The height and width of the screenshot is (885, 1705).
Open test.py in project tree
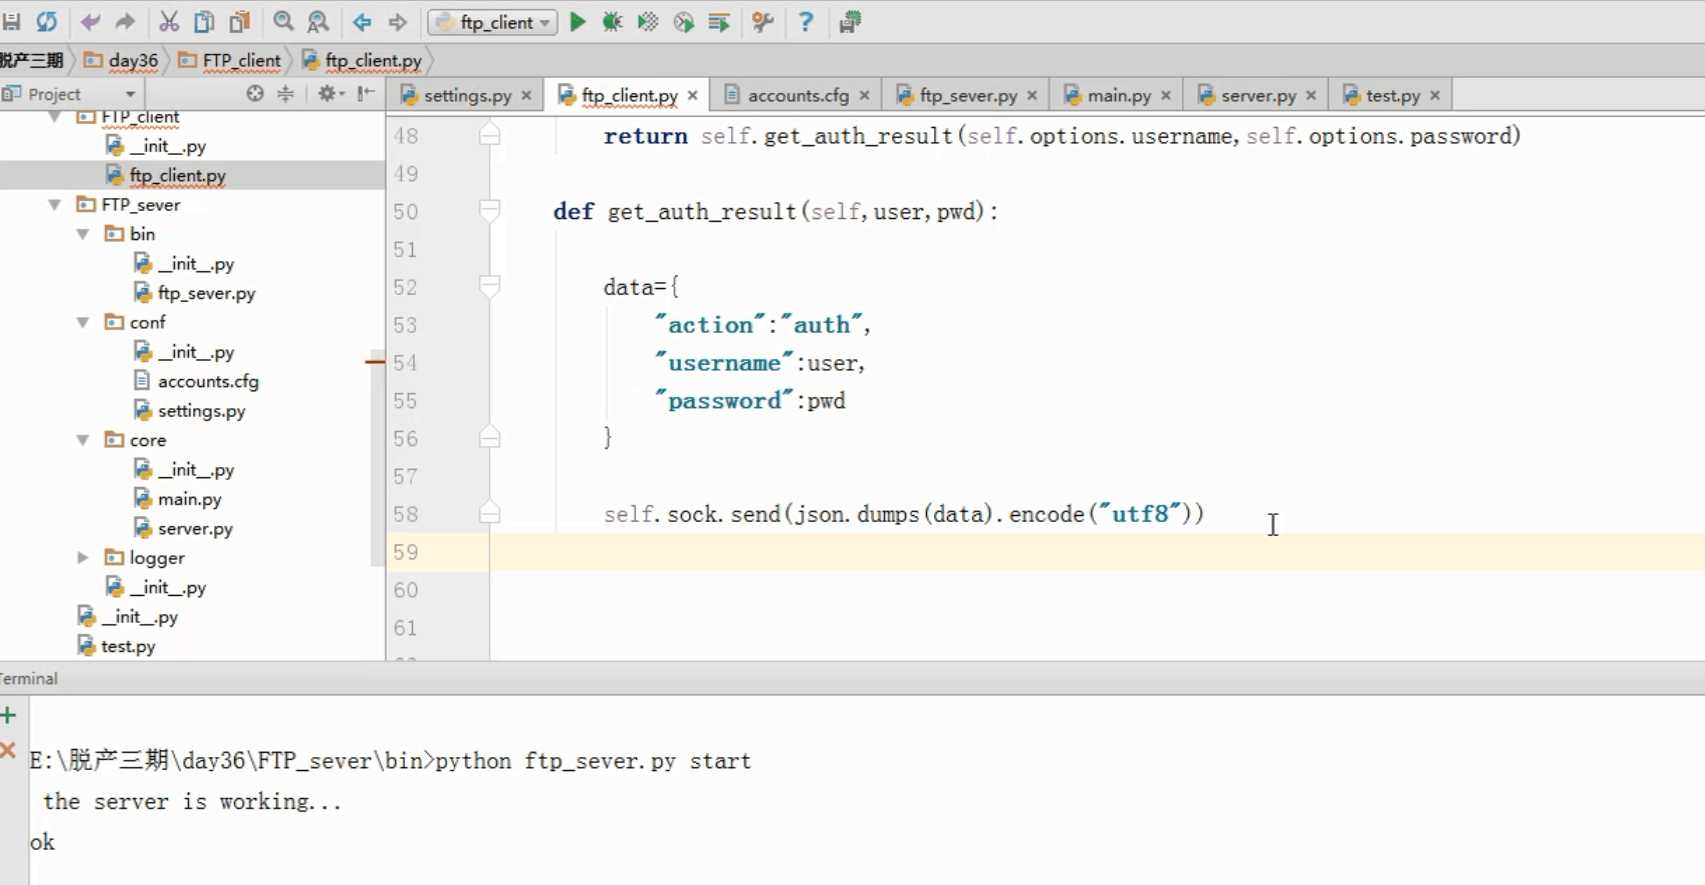pyautogui.click(x=128, y=646)
